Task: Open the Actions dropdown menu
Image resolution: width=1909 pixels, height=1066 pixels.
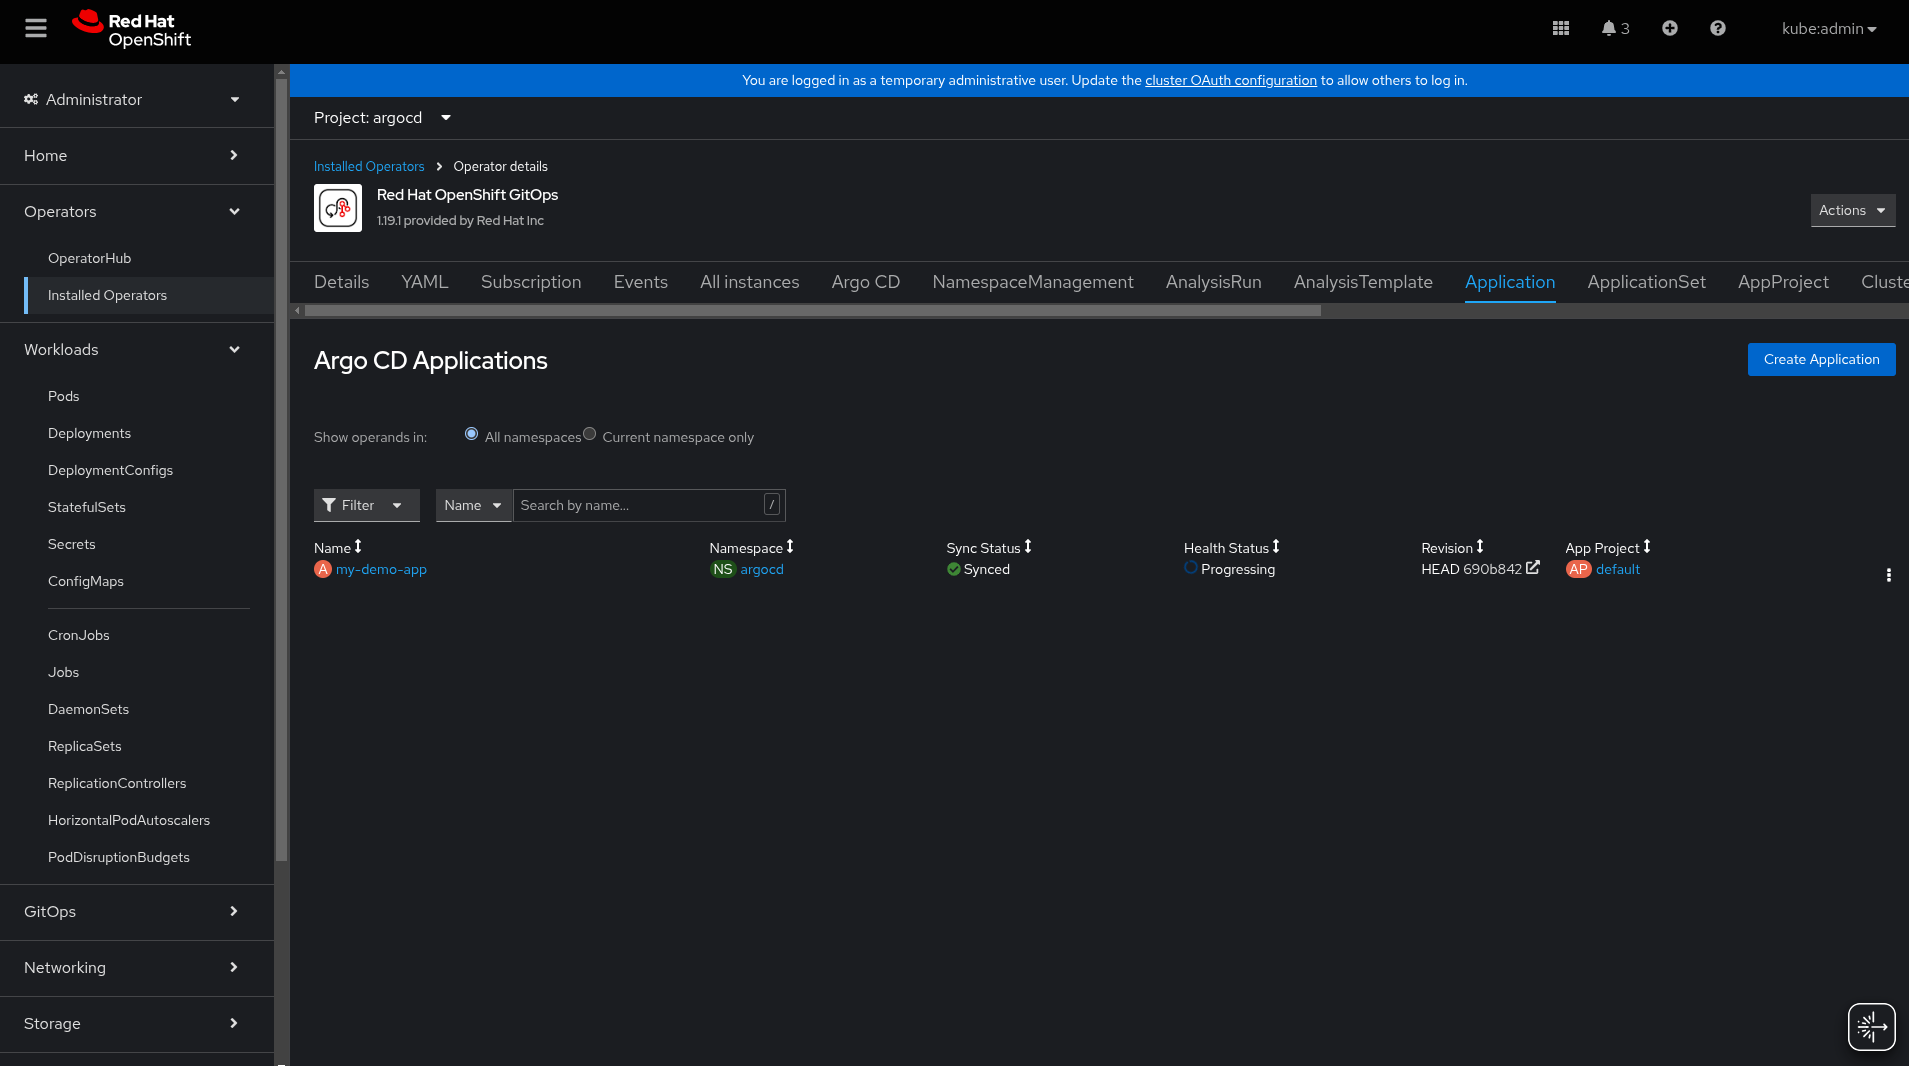Action: coord(1852,210)
